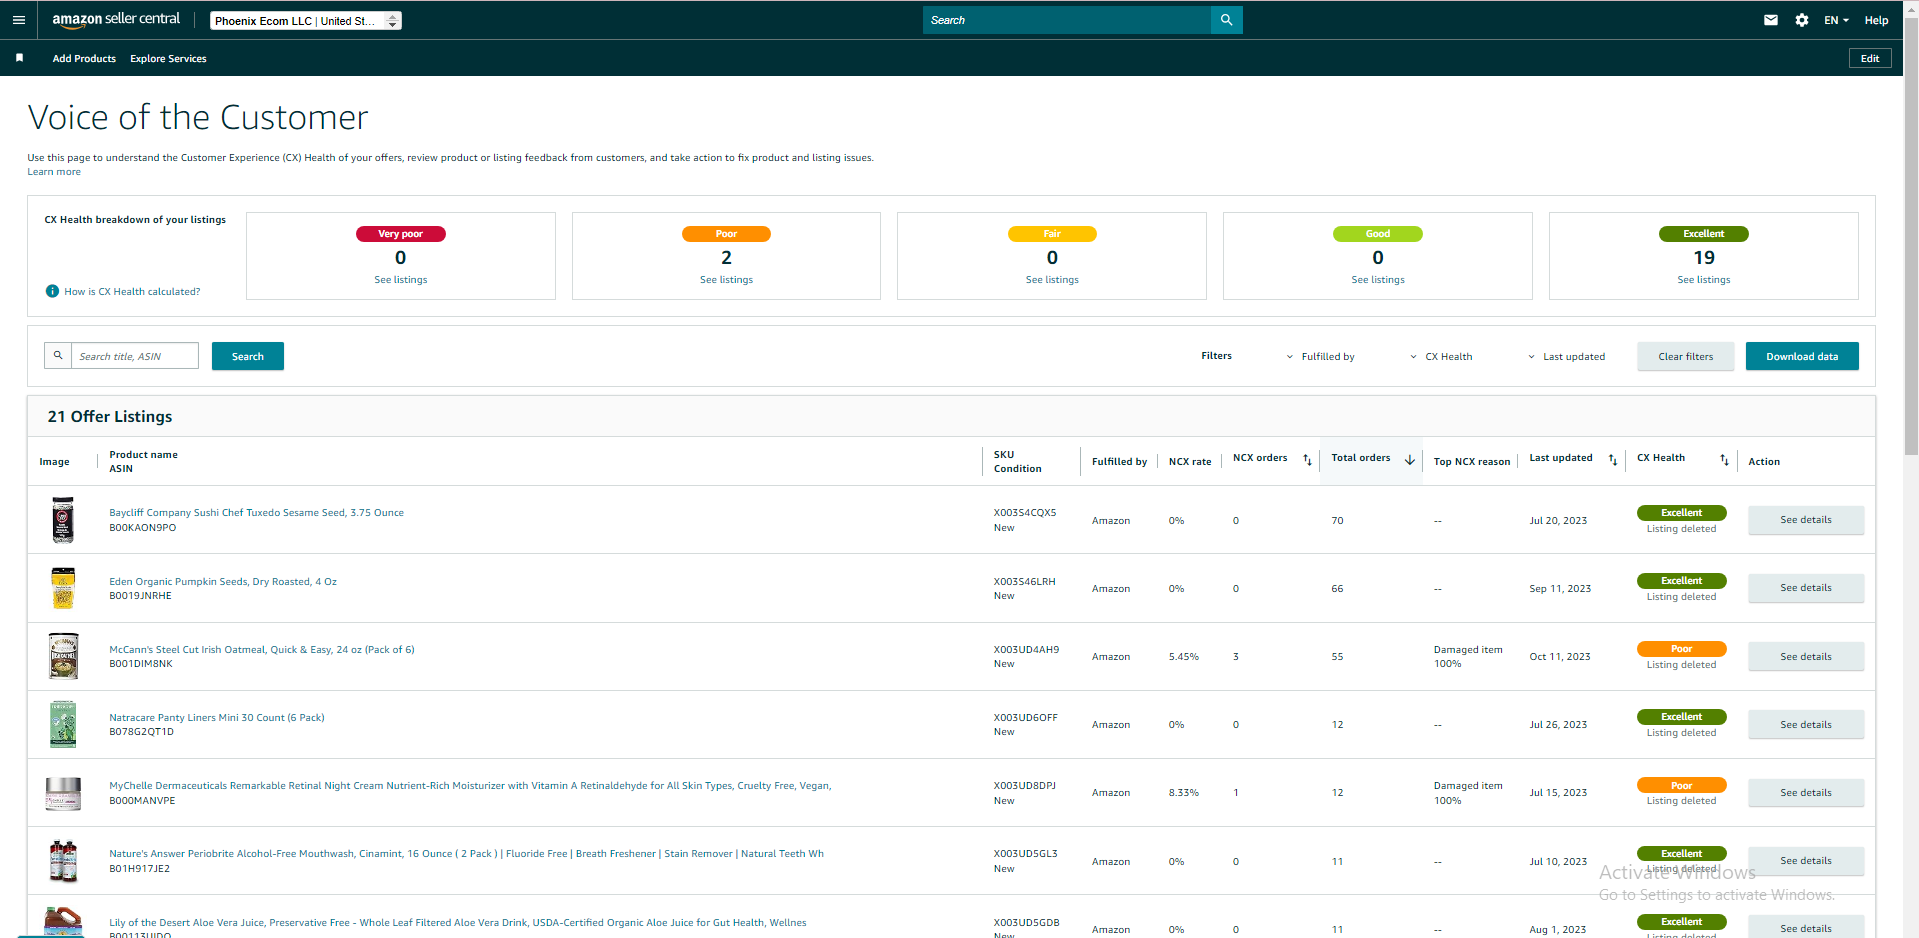The image size is (1919, 938).
Task: Open How is CX Health calculated link
Action: 132,291
